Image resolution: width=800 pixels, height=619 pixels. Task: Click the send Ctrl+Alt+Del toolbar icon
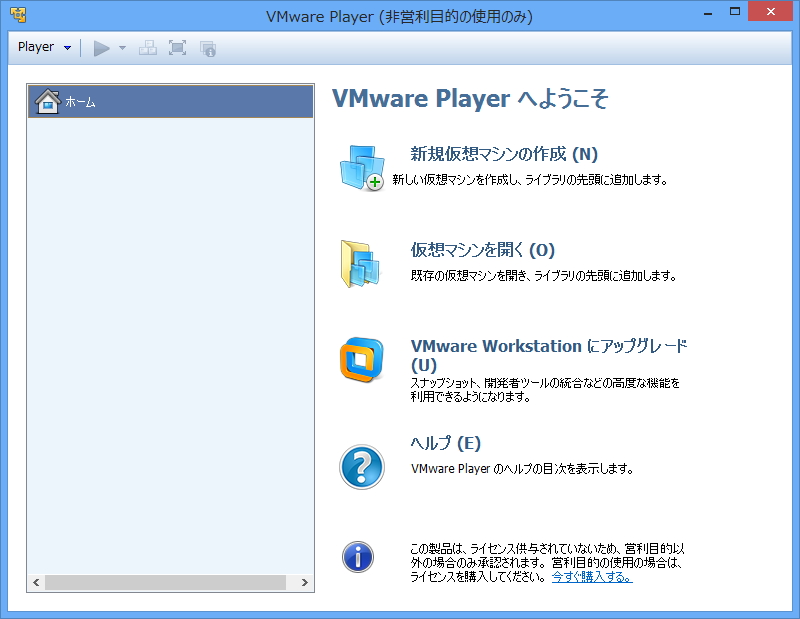[148, 47]
